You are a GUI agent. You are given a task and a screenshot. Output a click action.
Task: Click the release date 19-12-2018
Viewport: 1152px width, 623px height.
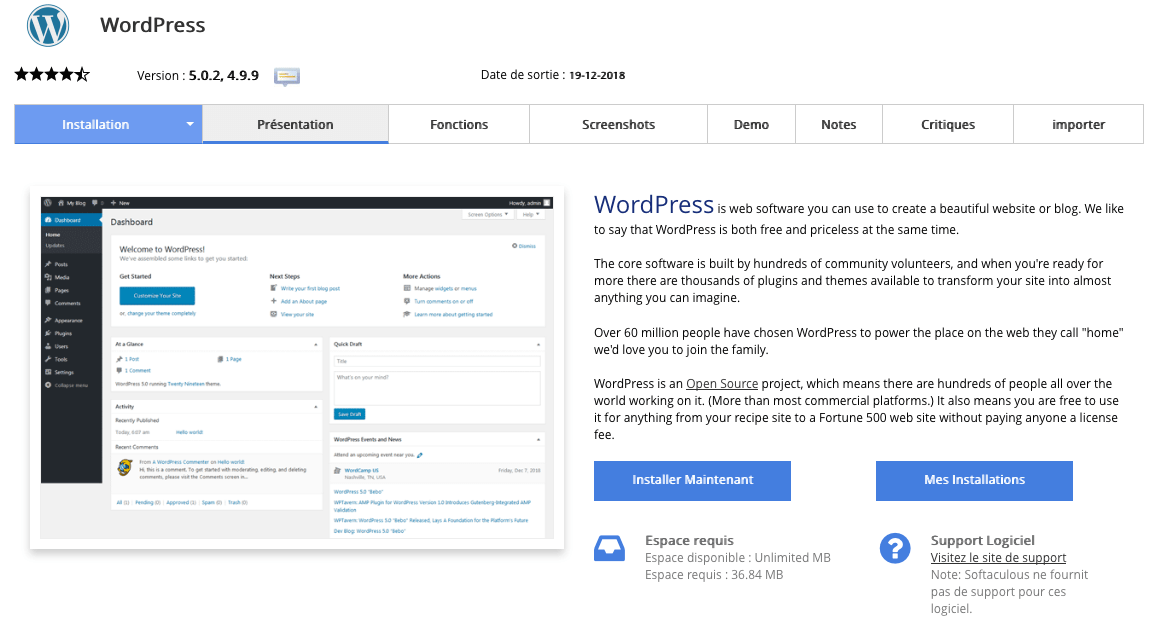pyautogui.click(x=597, y=75)
